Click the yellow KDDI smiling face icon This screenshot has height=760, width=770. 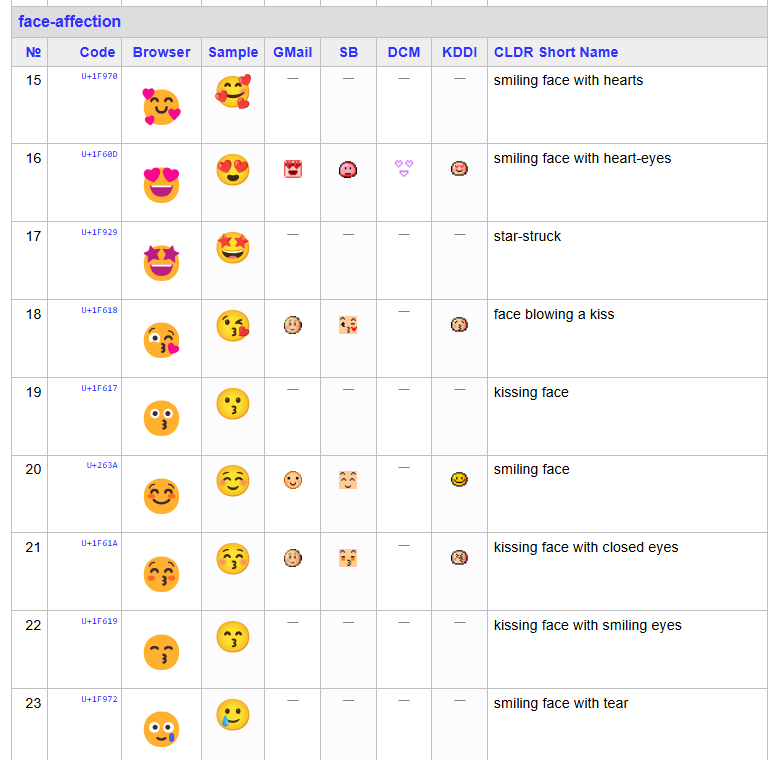click(459, 480)
